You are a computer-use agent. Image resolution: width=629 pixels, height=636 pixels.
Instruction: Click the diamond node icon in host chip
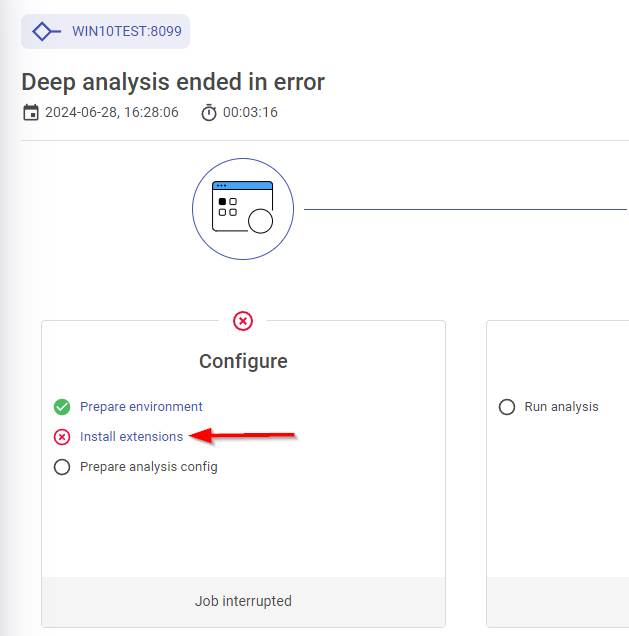tap(46, 31)
